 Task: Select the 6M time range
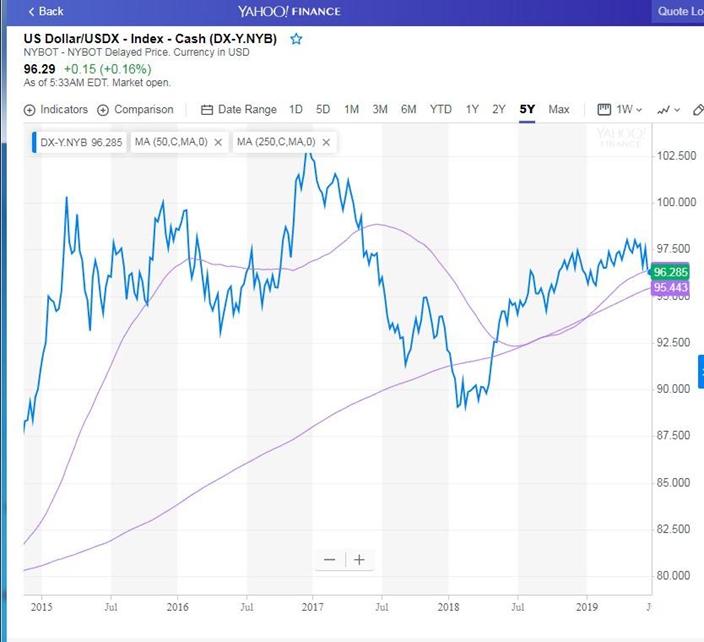click(x=409, y=110)
